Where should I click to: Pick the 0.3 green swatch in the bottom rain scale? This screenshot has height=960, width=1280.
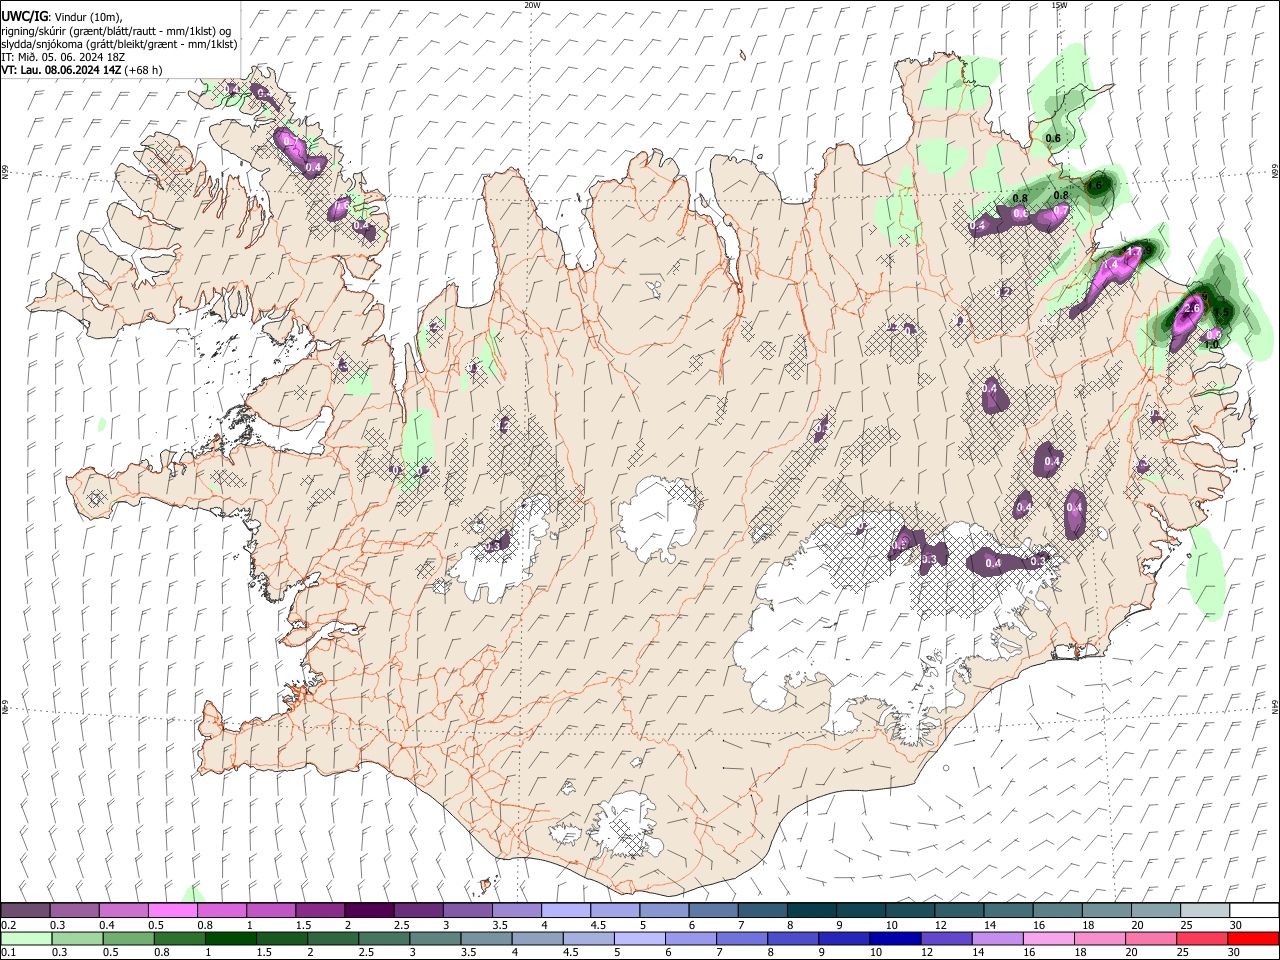(77, 939)
